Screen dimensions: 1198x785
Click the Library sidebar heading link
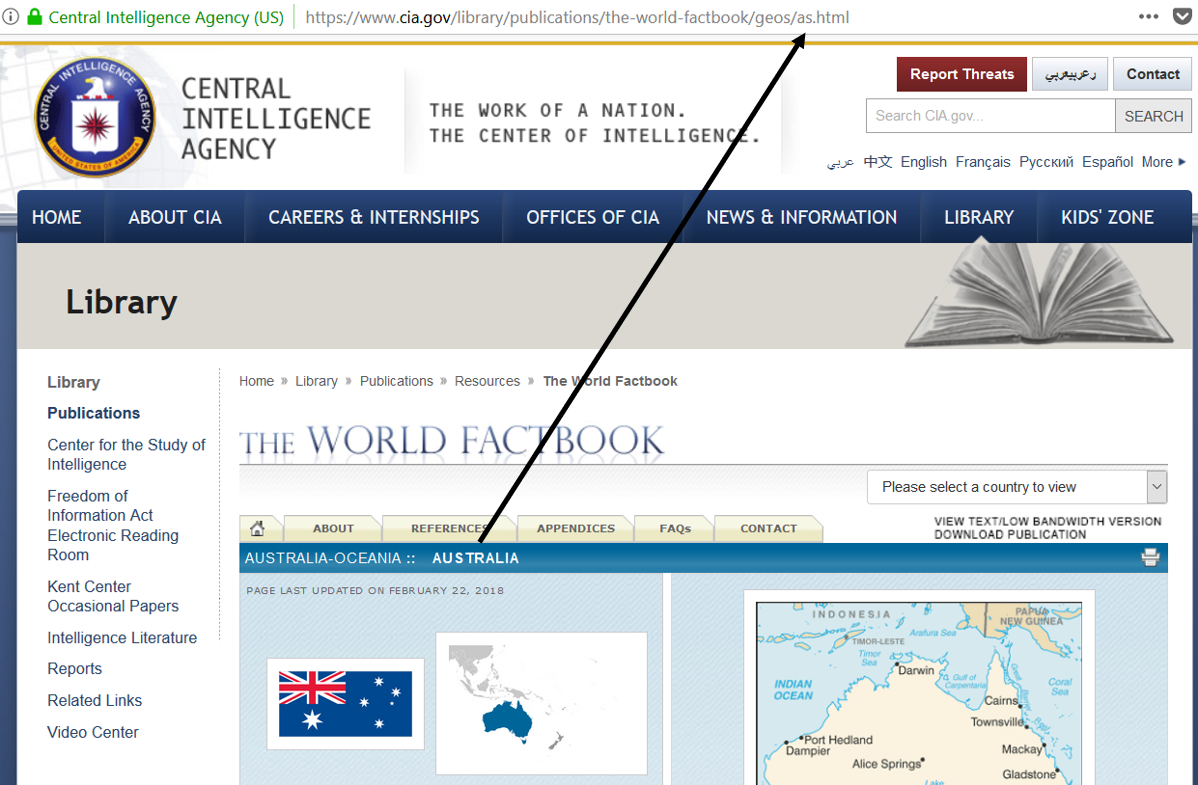73,382
